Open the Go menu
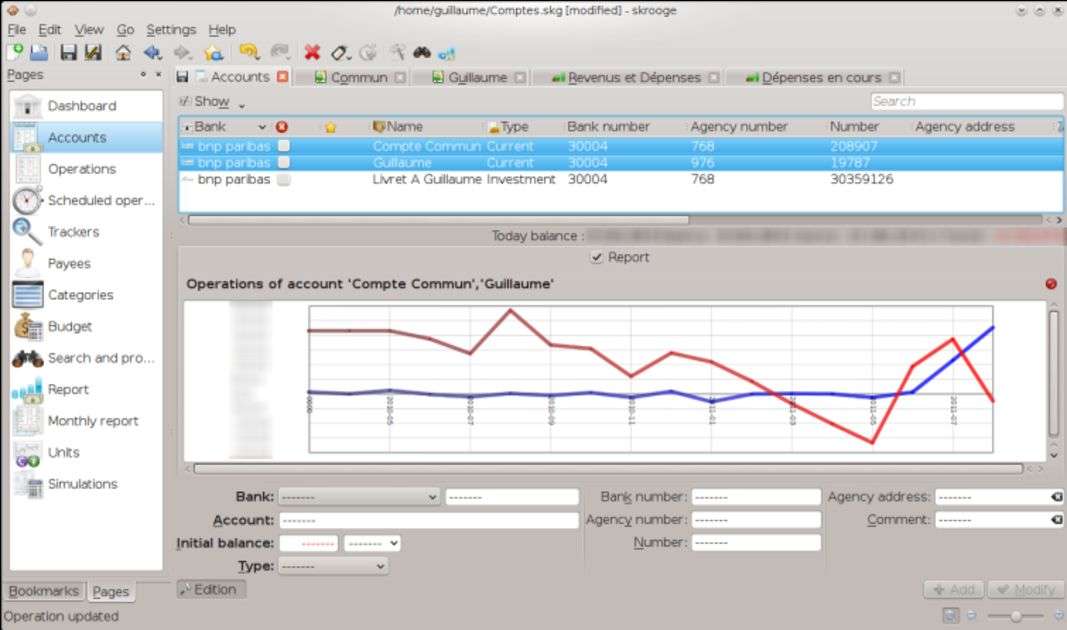 [125, 30]
